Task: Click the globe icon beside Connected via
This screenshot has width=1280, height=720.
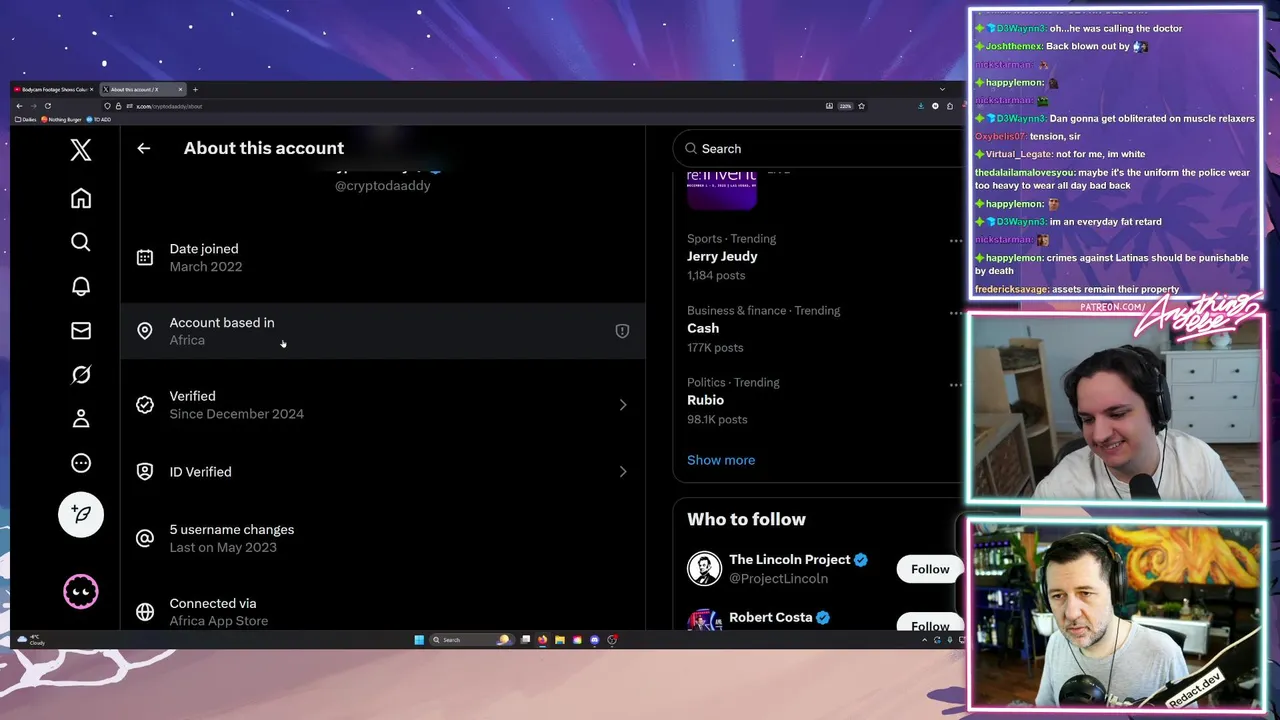Action: (x=145, y=612)
